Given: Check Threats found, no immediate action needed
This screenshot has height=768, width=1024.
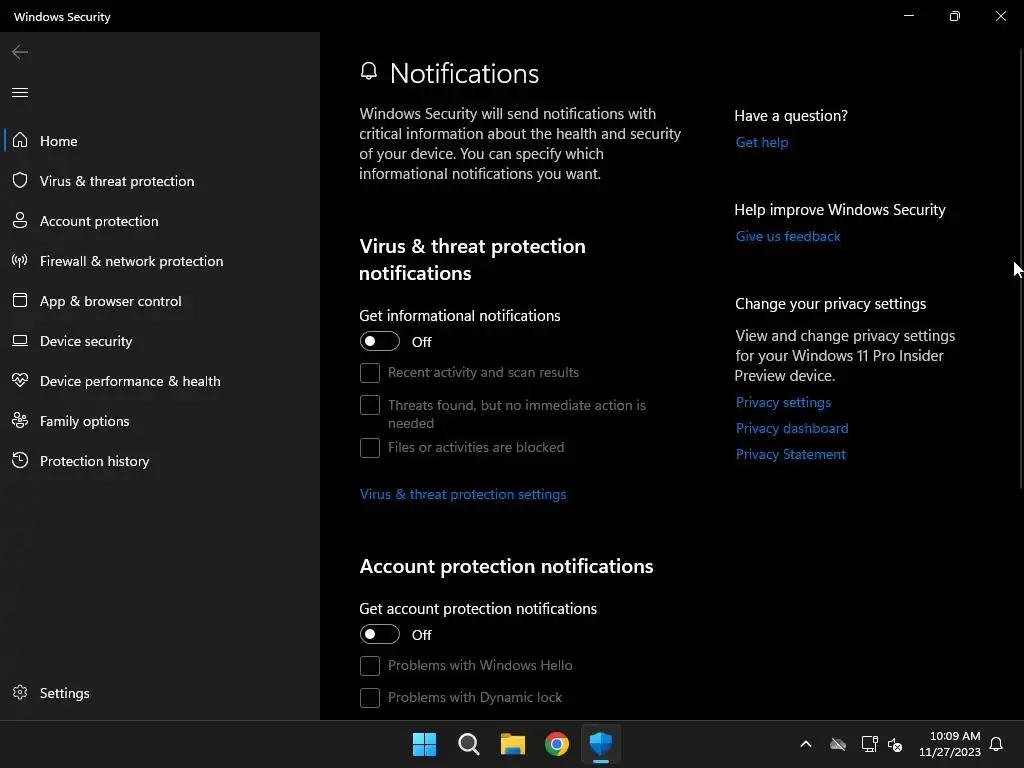Looking at the screenshot, I should point(370,405).
